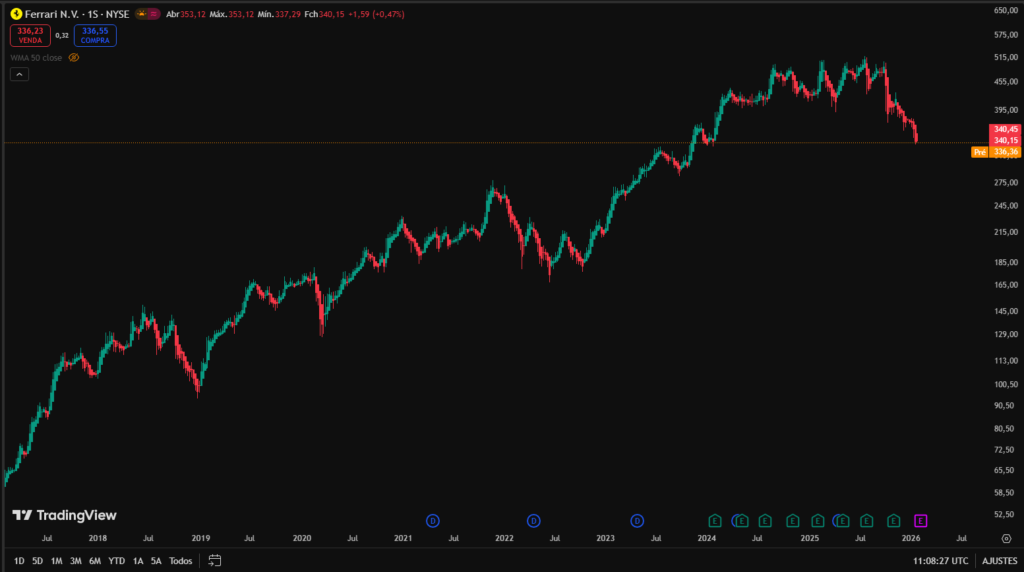The height and width of the screenshot is (572, 1024).
Task: Click the red 340,45 price label
Action: pos(1005,129)
